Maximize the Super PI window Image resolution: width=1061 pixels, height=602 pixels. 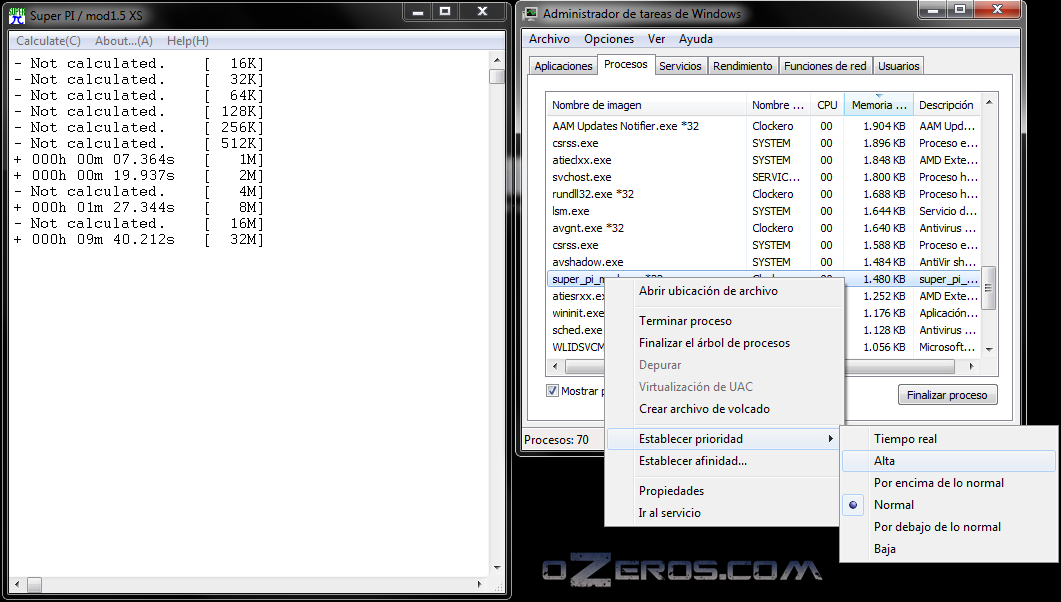[445, 11]
